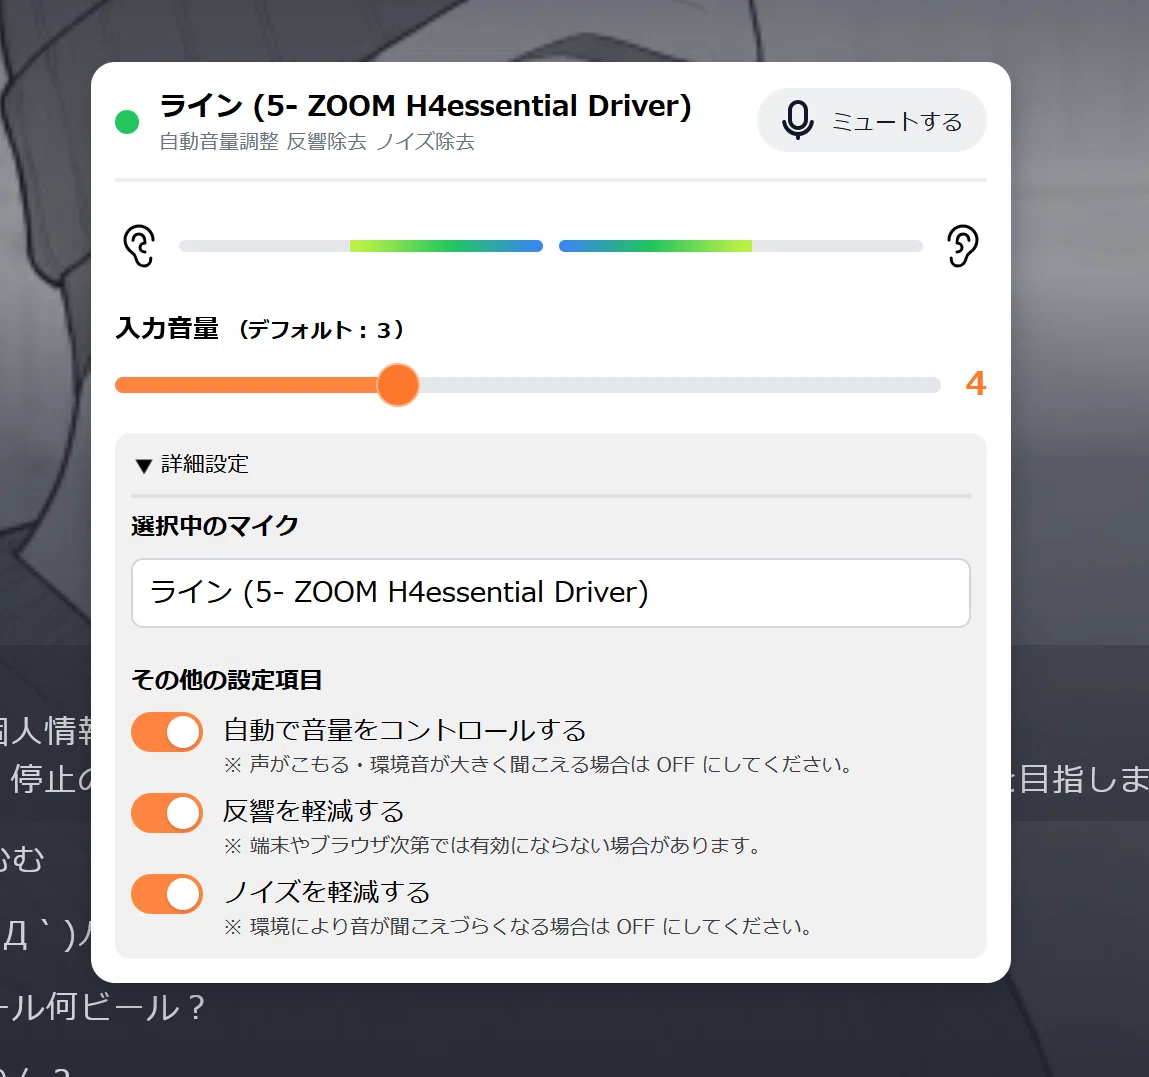Open the 選択中のマイク device dropdown
The height and width of the screenshot is (1077, 1149).
point(551,593)
